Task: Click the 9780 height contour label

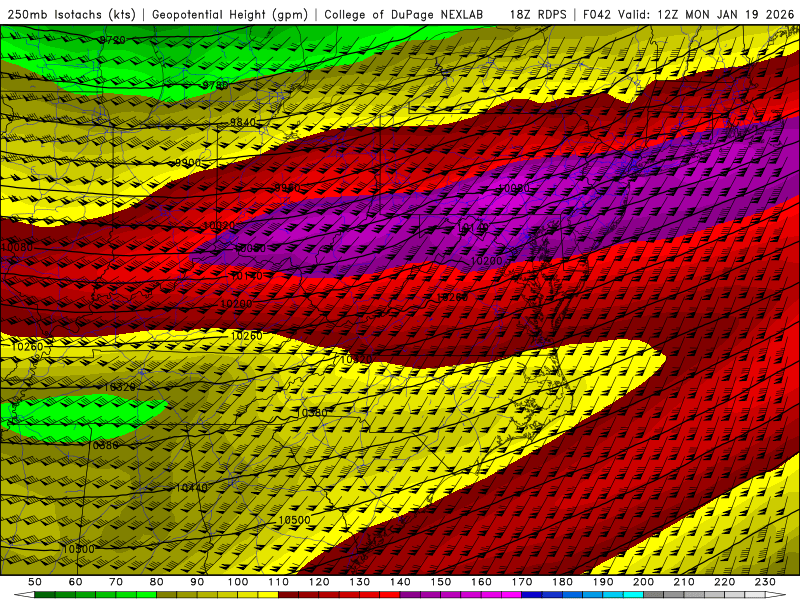Action: pyautogui.click(x=215, y=85)
